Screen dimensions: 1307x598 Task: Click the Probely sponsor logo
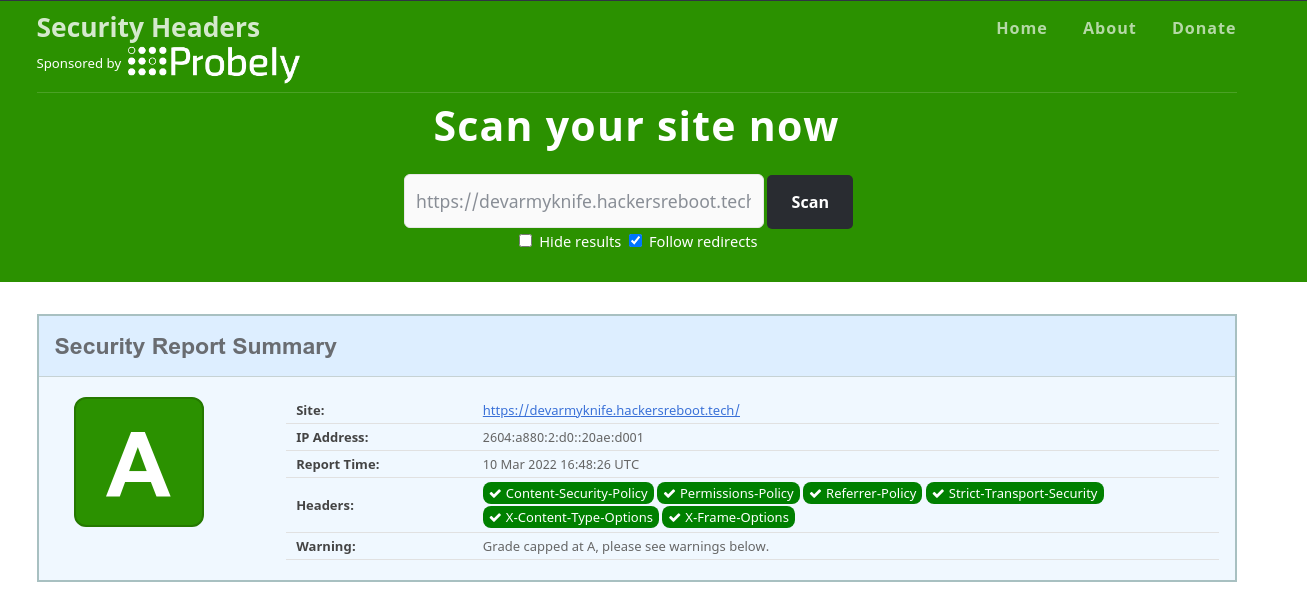214,64
